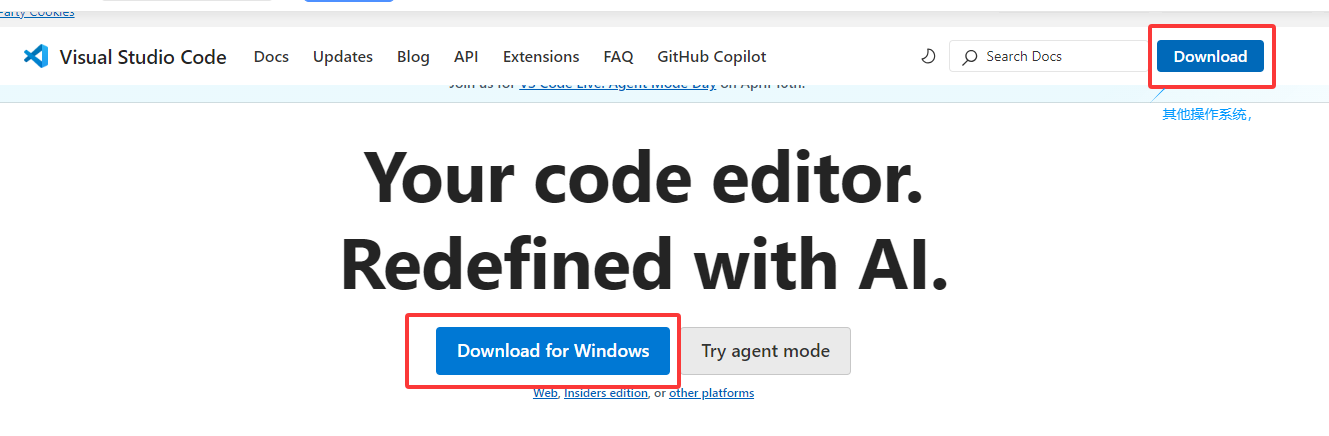Click the 'Your code editor.' heading
1329x436 pixels.
[643, 178]
